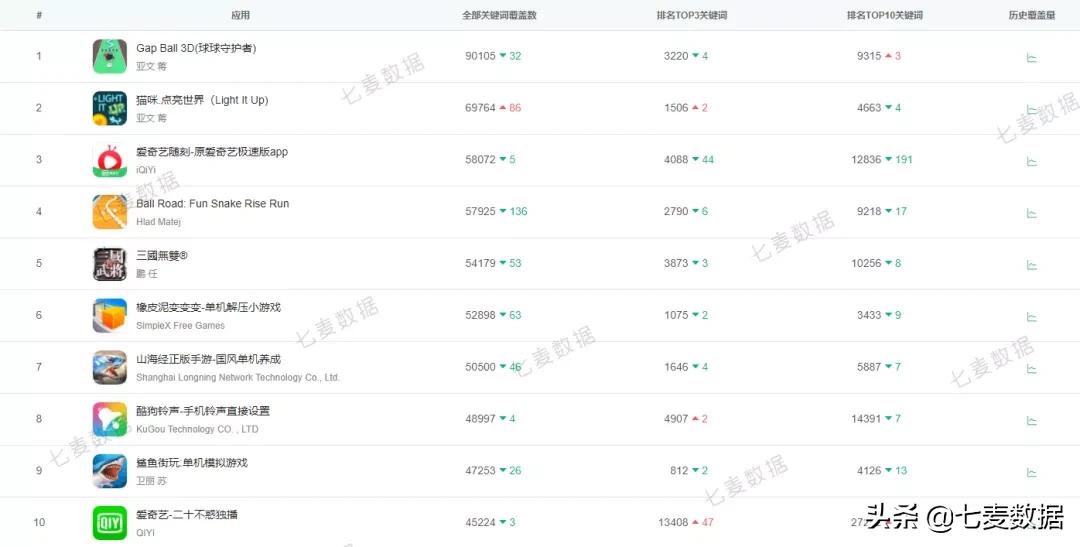
Task: Select TOP3 keyword value 3220
Action: point(676,56)
